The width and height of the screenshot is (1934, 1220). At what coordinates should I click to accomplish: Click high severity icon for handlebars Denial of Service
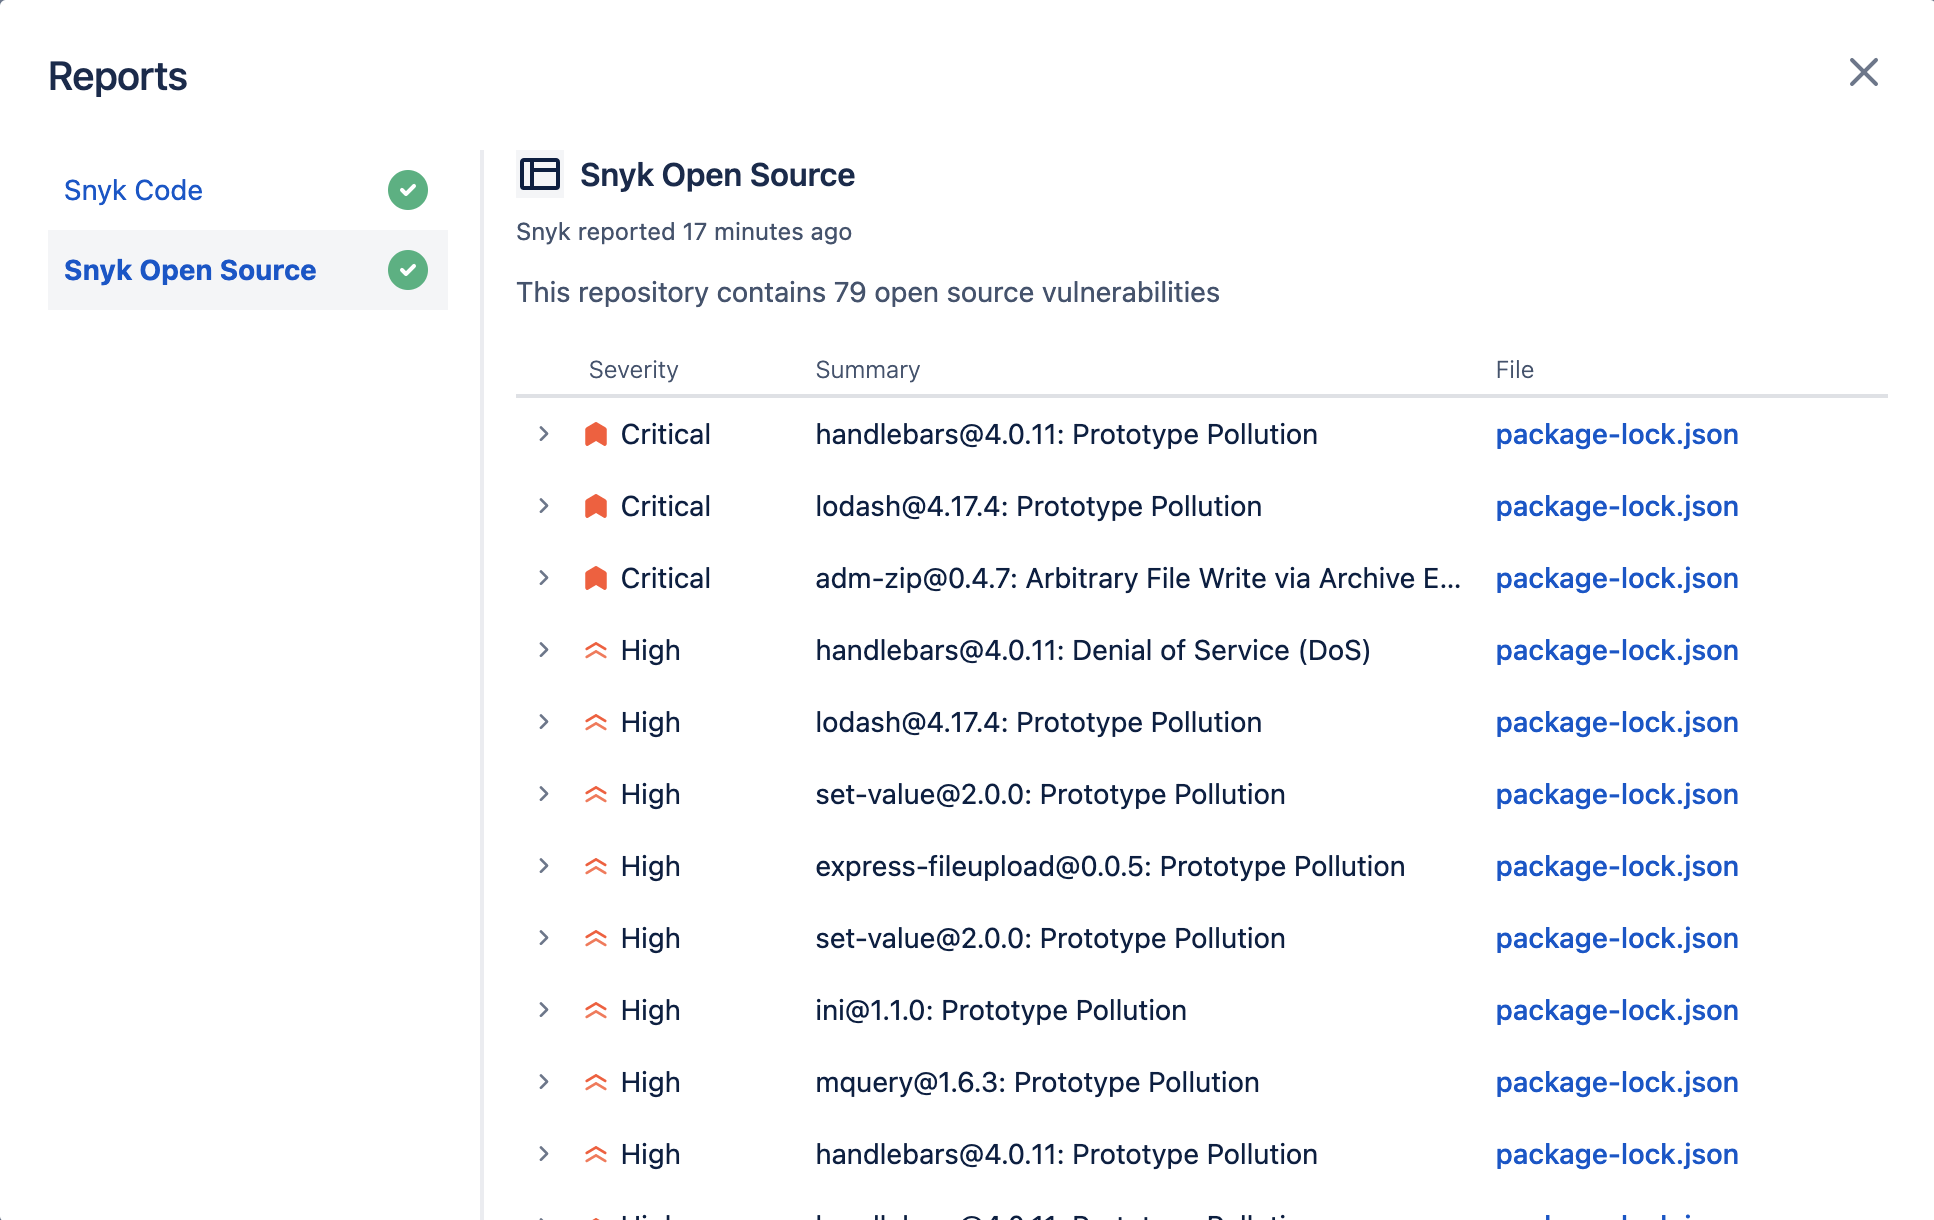click(x=596, y=650)
